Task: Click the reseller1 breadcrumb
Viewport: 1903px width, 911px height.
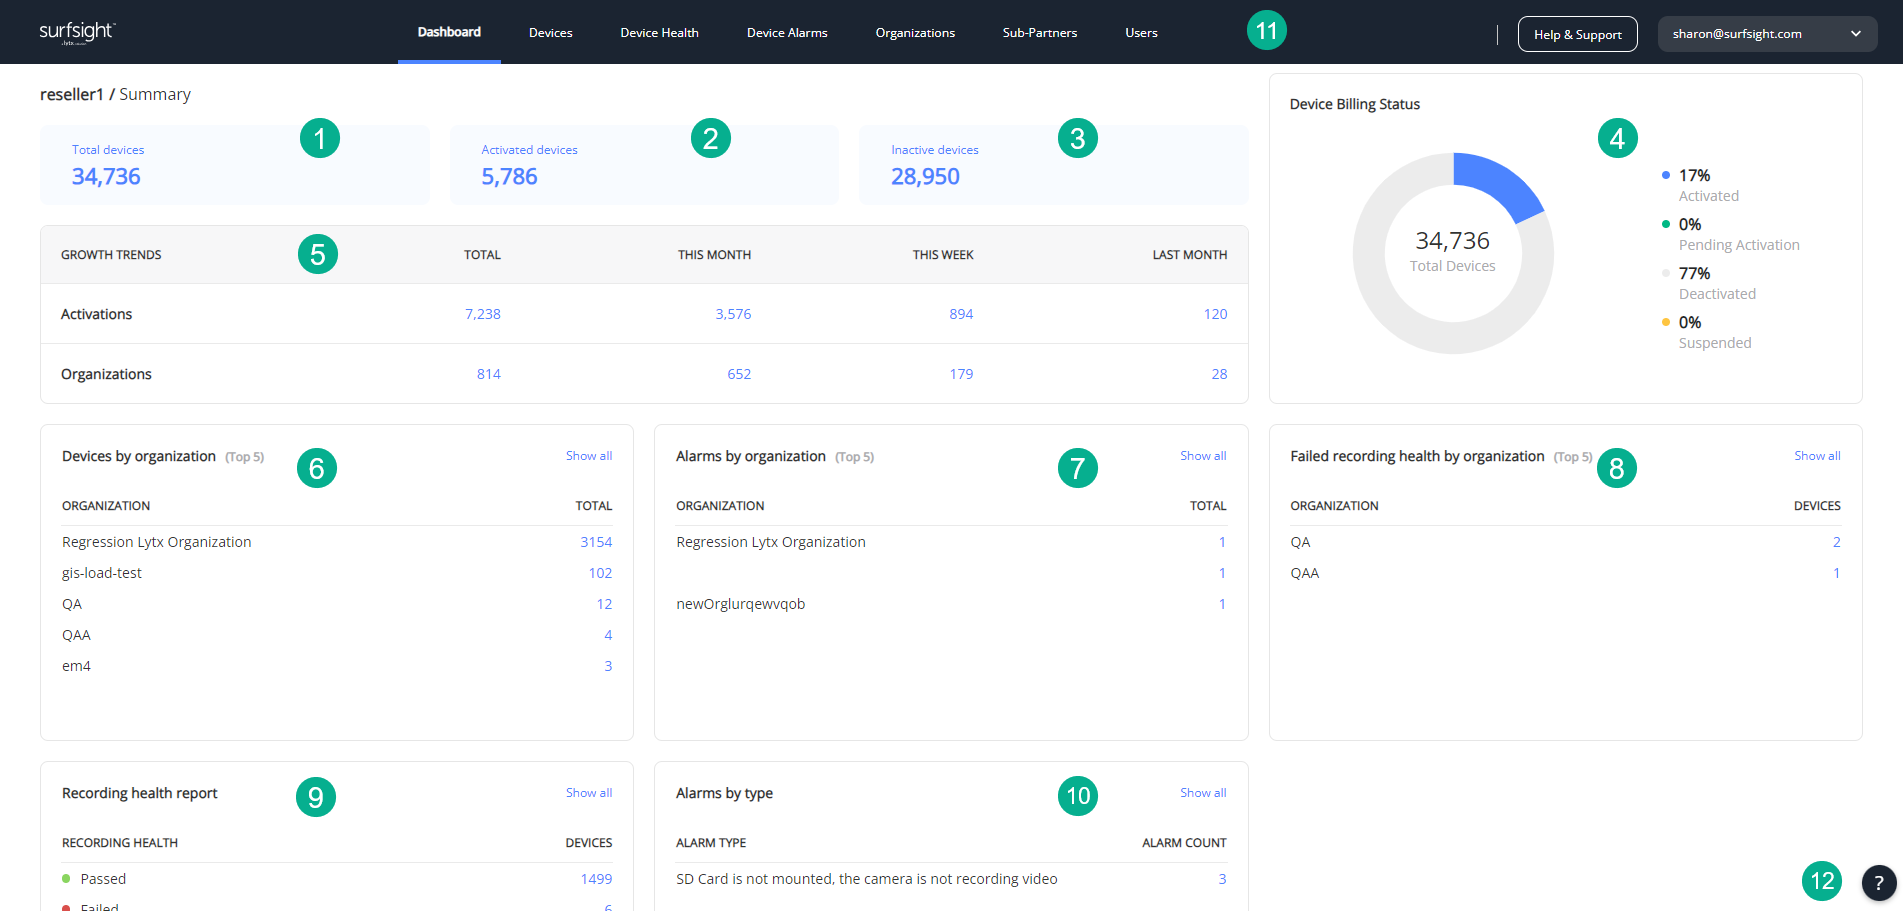Action: (x=72, y=94)
